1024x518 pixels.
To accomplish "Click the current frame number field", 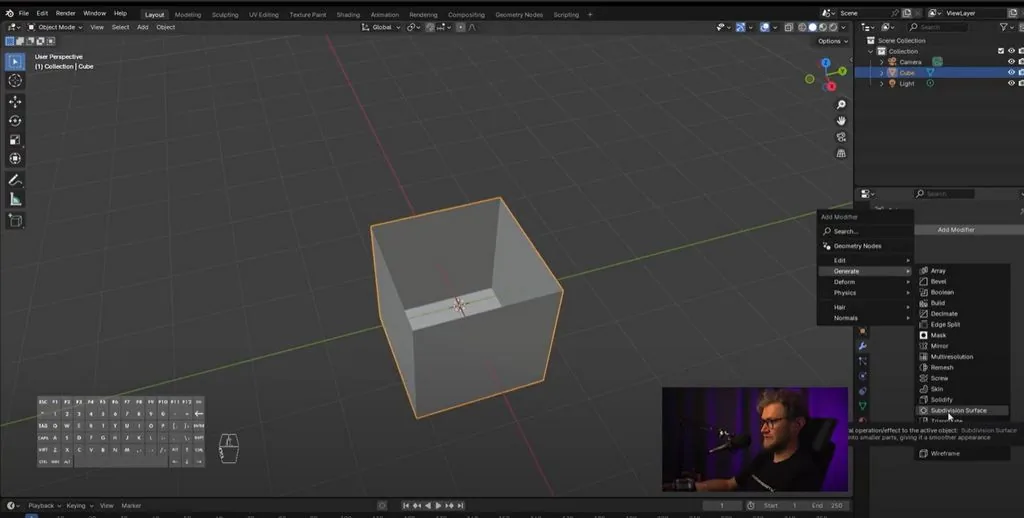I will click(722, 506).
